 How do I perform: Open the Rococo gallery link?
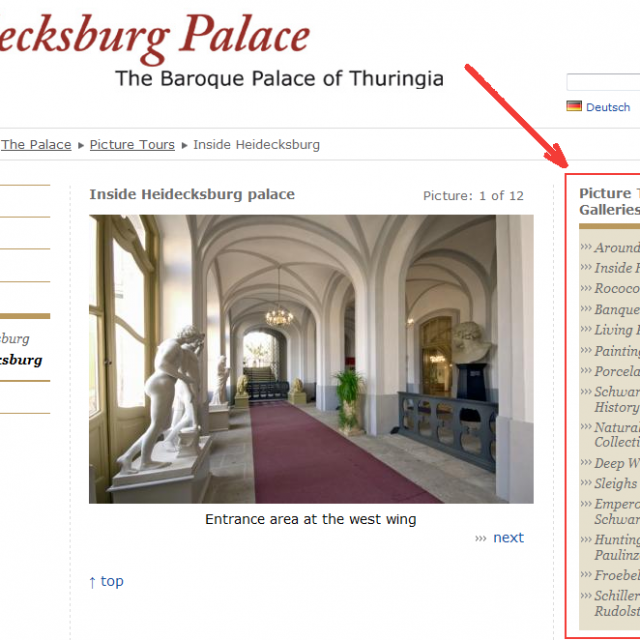point(616,288)
